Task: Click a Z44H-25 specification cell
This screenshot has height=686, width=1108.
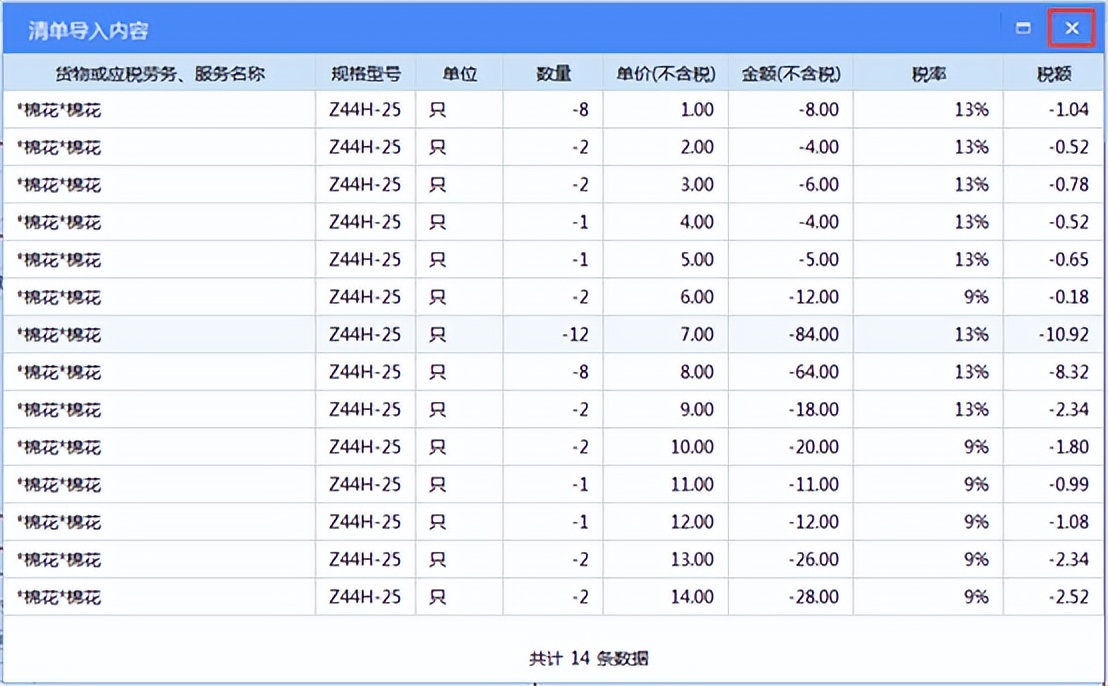Action: coord(364,110)
